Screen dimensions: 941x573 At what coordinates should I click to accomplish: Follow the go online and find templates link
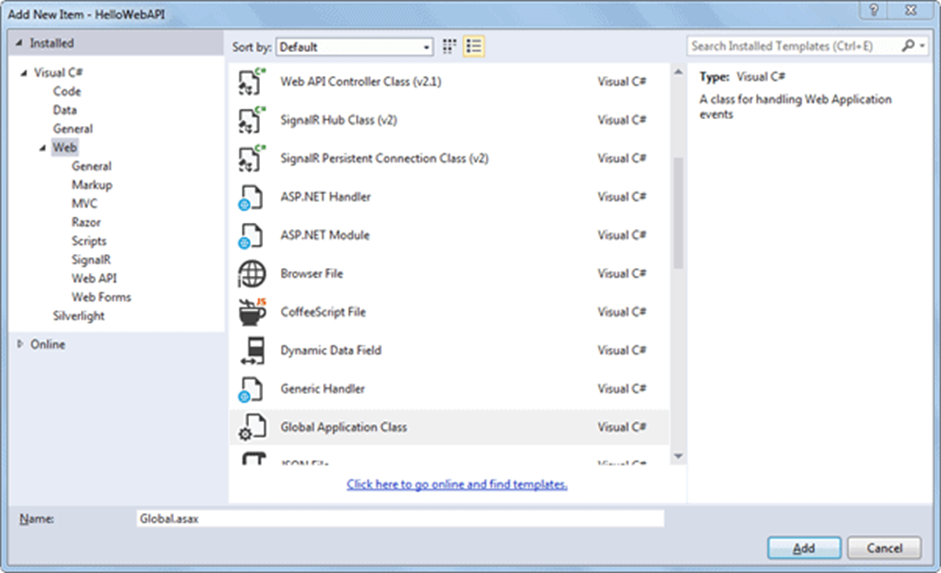coord(457,484)
